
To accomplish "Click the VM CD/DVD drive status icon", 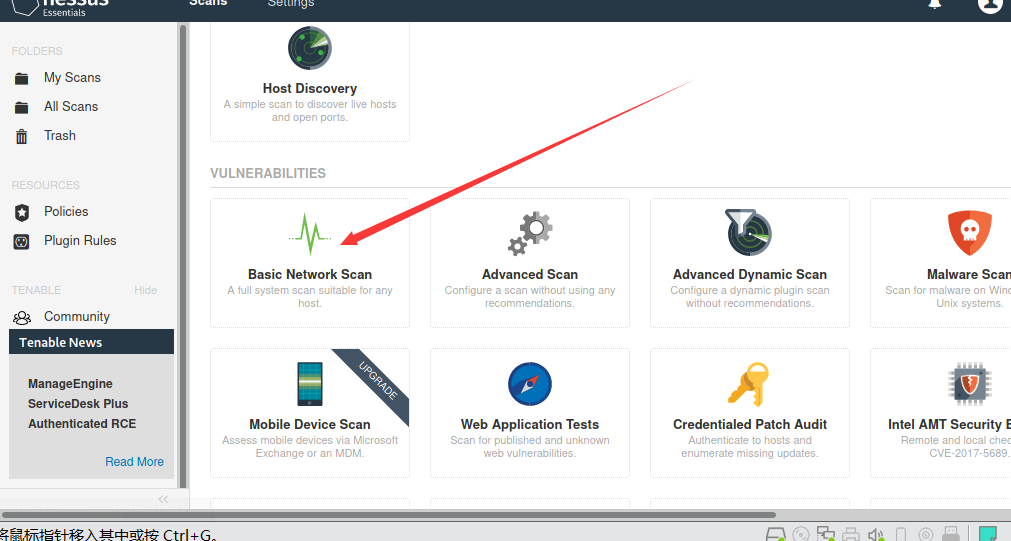I will 800,535.
